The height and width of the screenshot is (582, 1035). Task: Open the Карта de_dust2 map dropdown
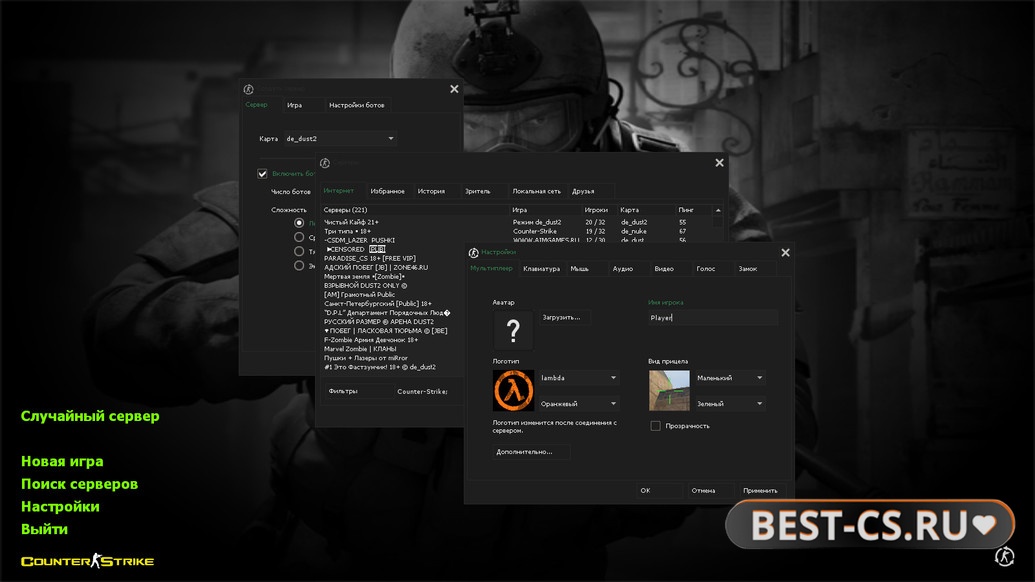coord(340,139)
